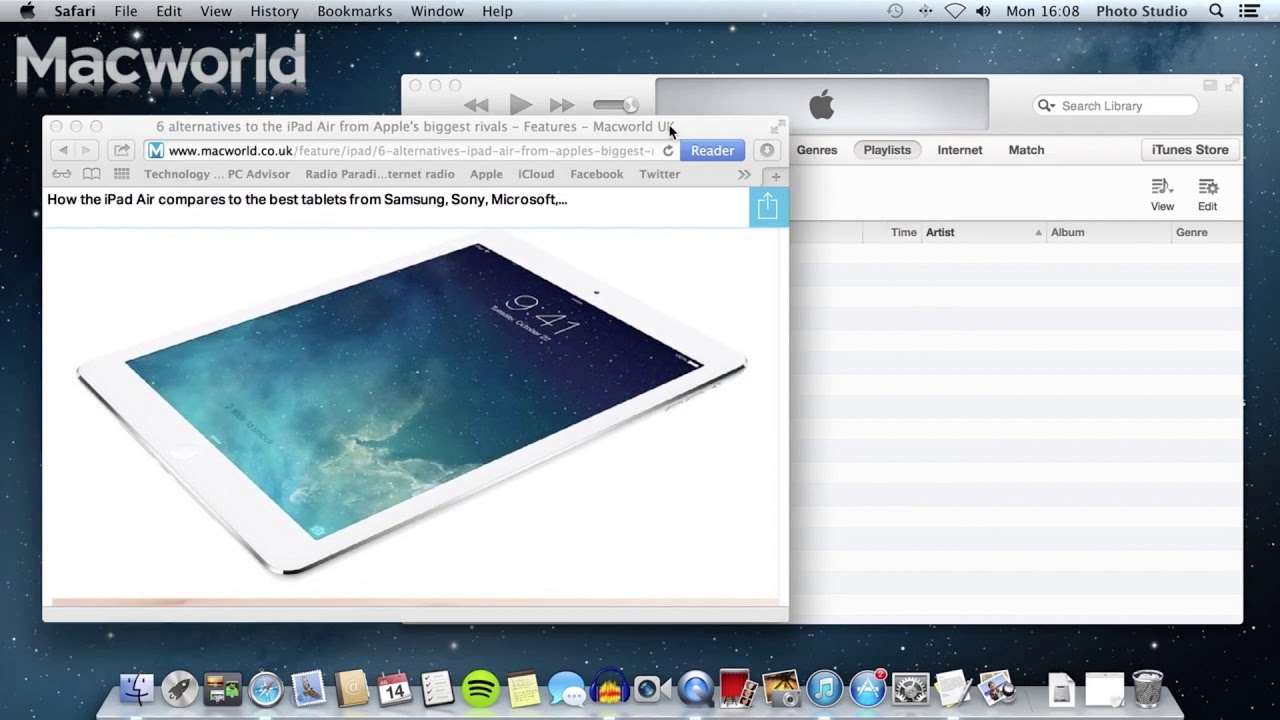This screenshot has width=1280, height=720.
Task: Open the Radio Paradise internet radio bookmark
Action: [x=380, y=174]
